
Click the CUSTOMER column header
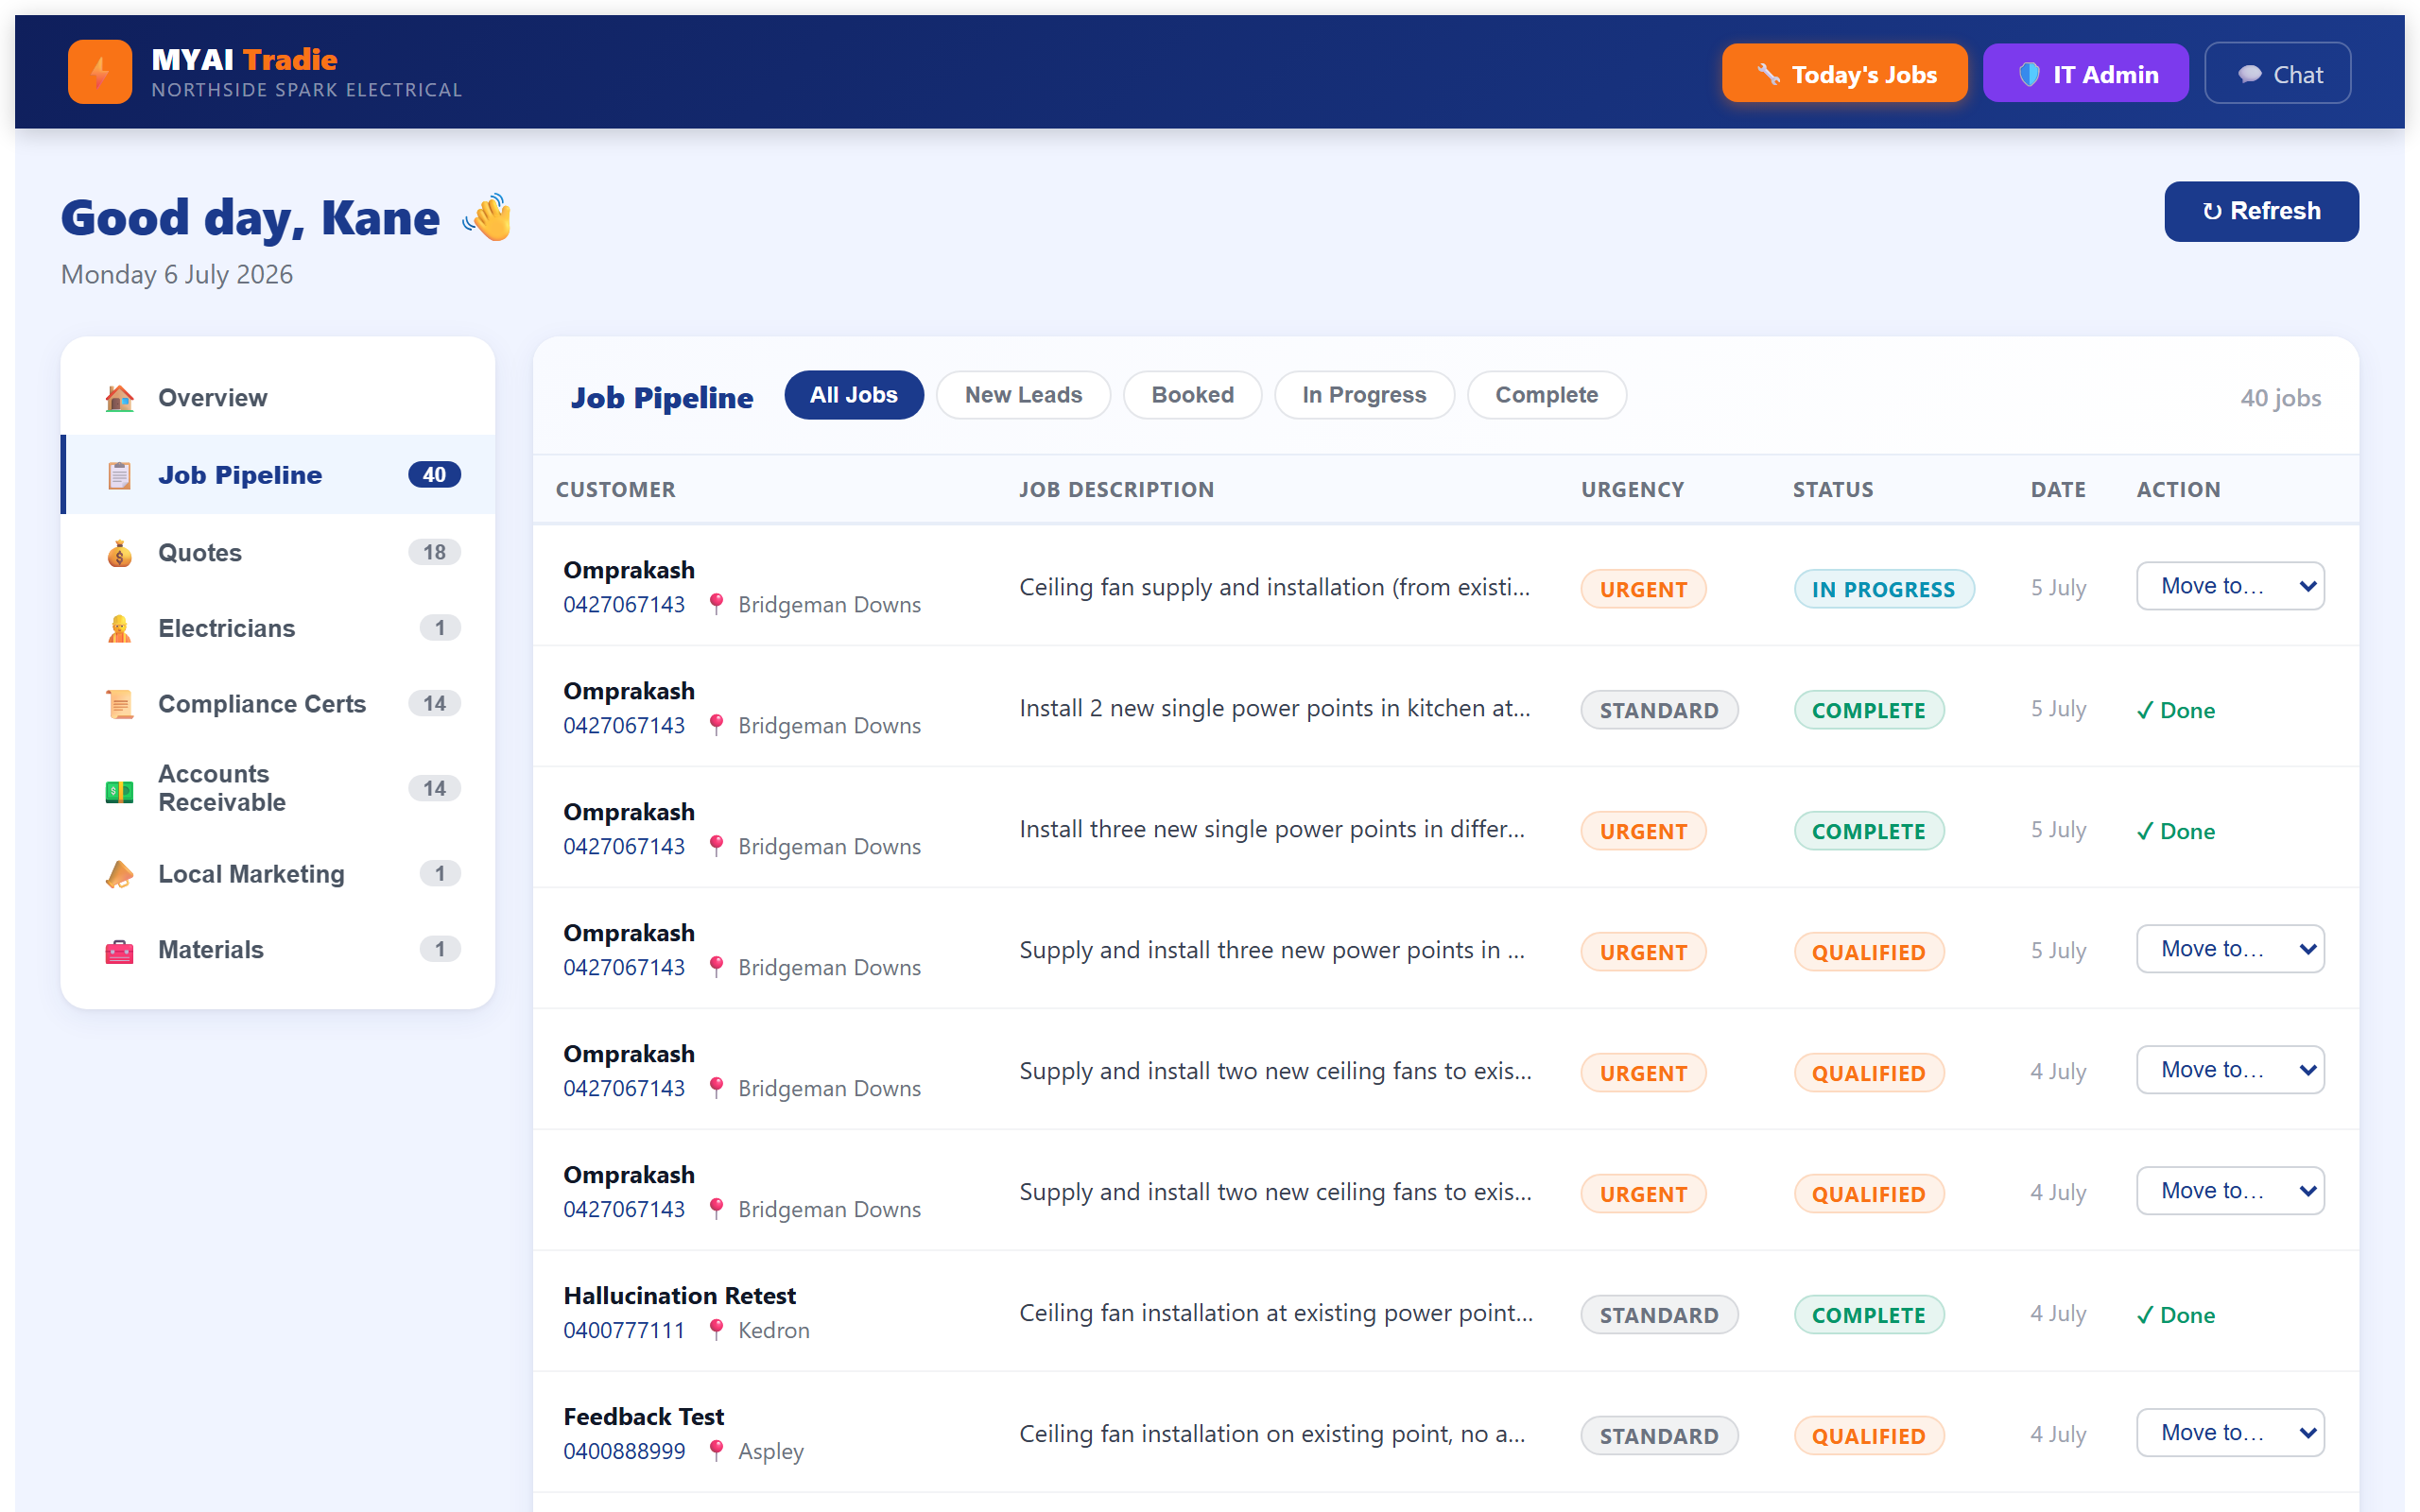[616, 490]
